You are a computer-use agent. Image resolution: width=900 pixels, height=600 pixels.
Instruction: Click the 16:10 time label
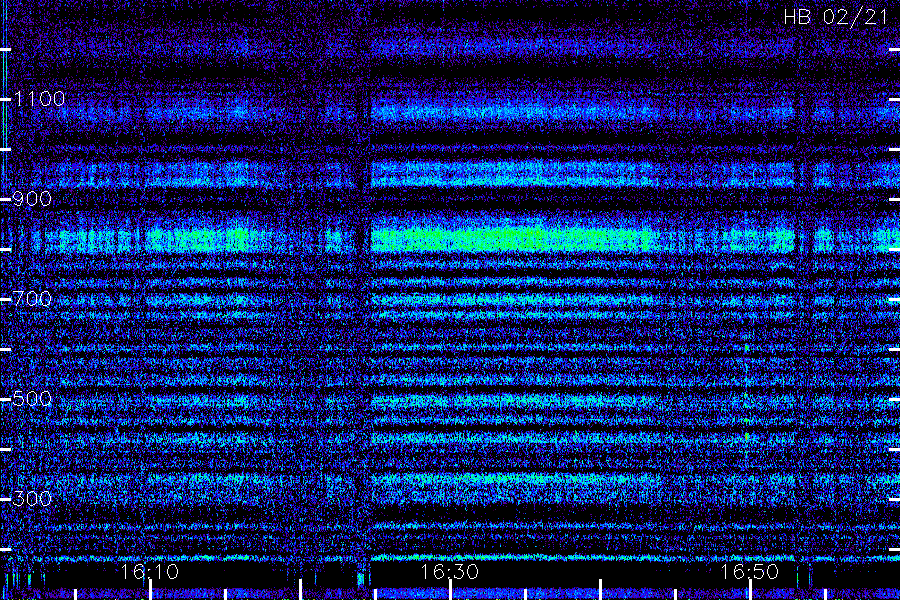[x=149, y=572]
